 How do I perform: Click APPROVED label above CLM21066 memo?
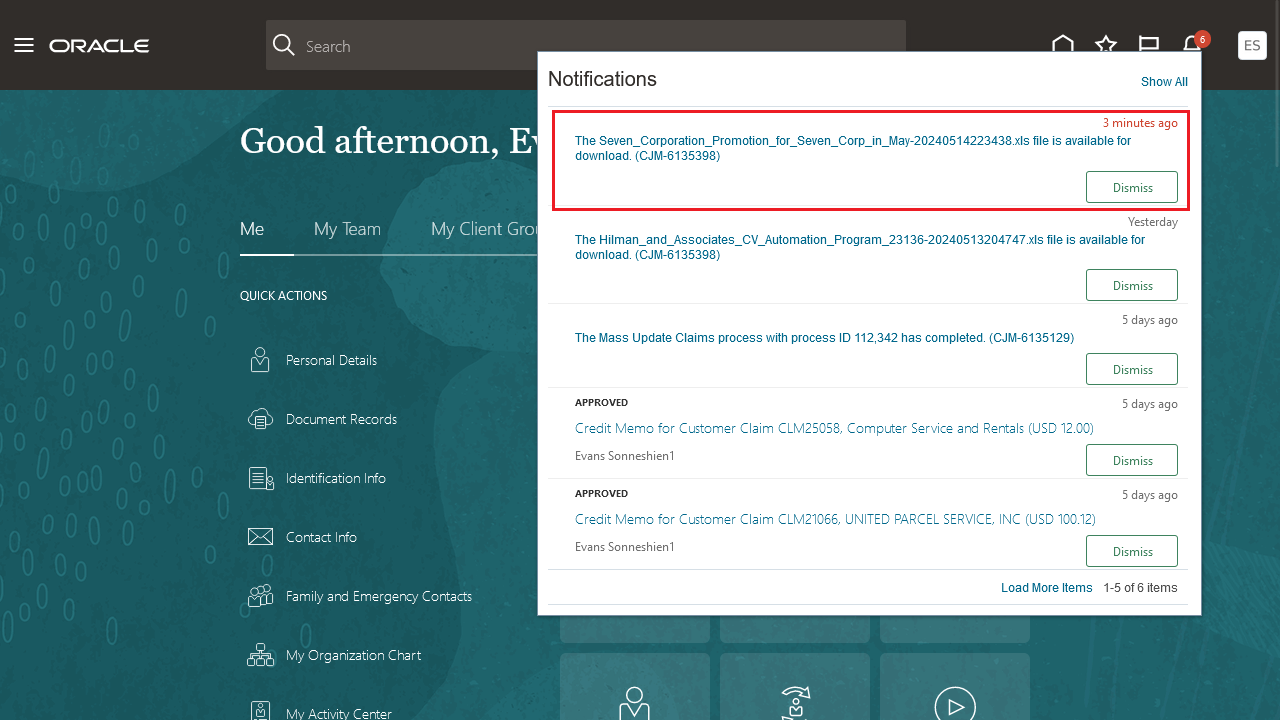(601, 494)
